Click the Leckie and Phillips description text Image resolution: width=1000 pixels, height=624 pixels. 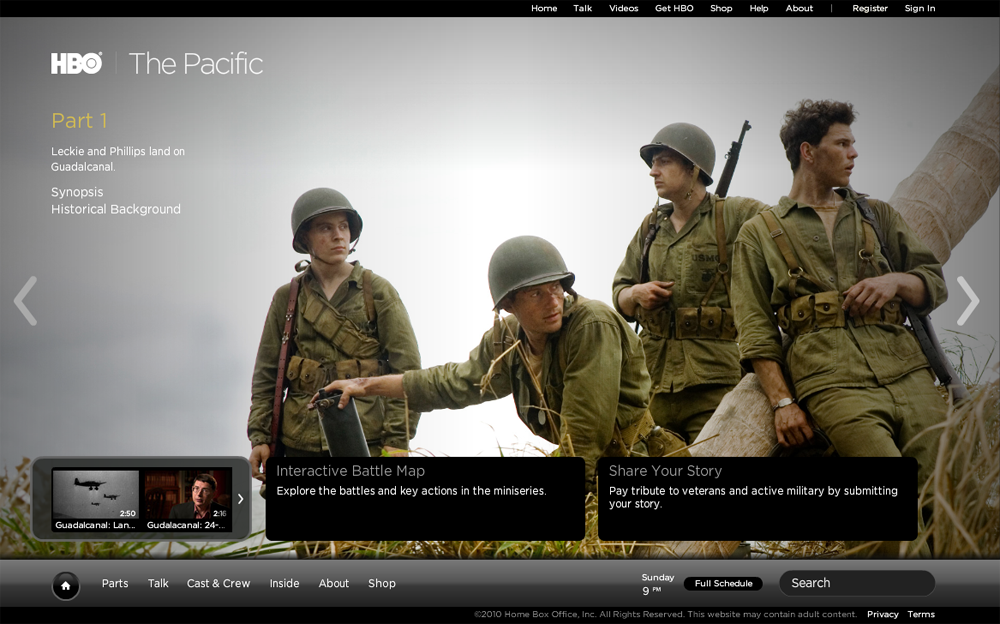click(x=118, y=159)
